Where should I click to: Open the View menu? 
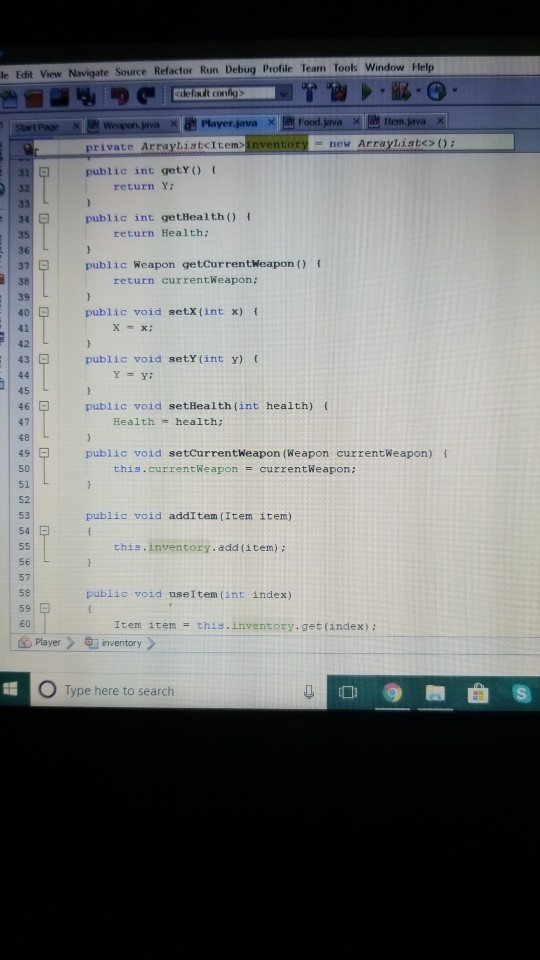51,73
